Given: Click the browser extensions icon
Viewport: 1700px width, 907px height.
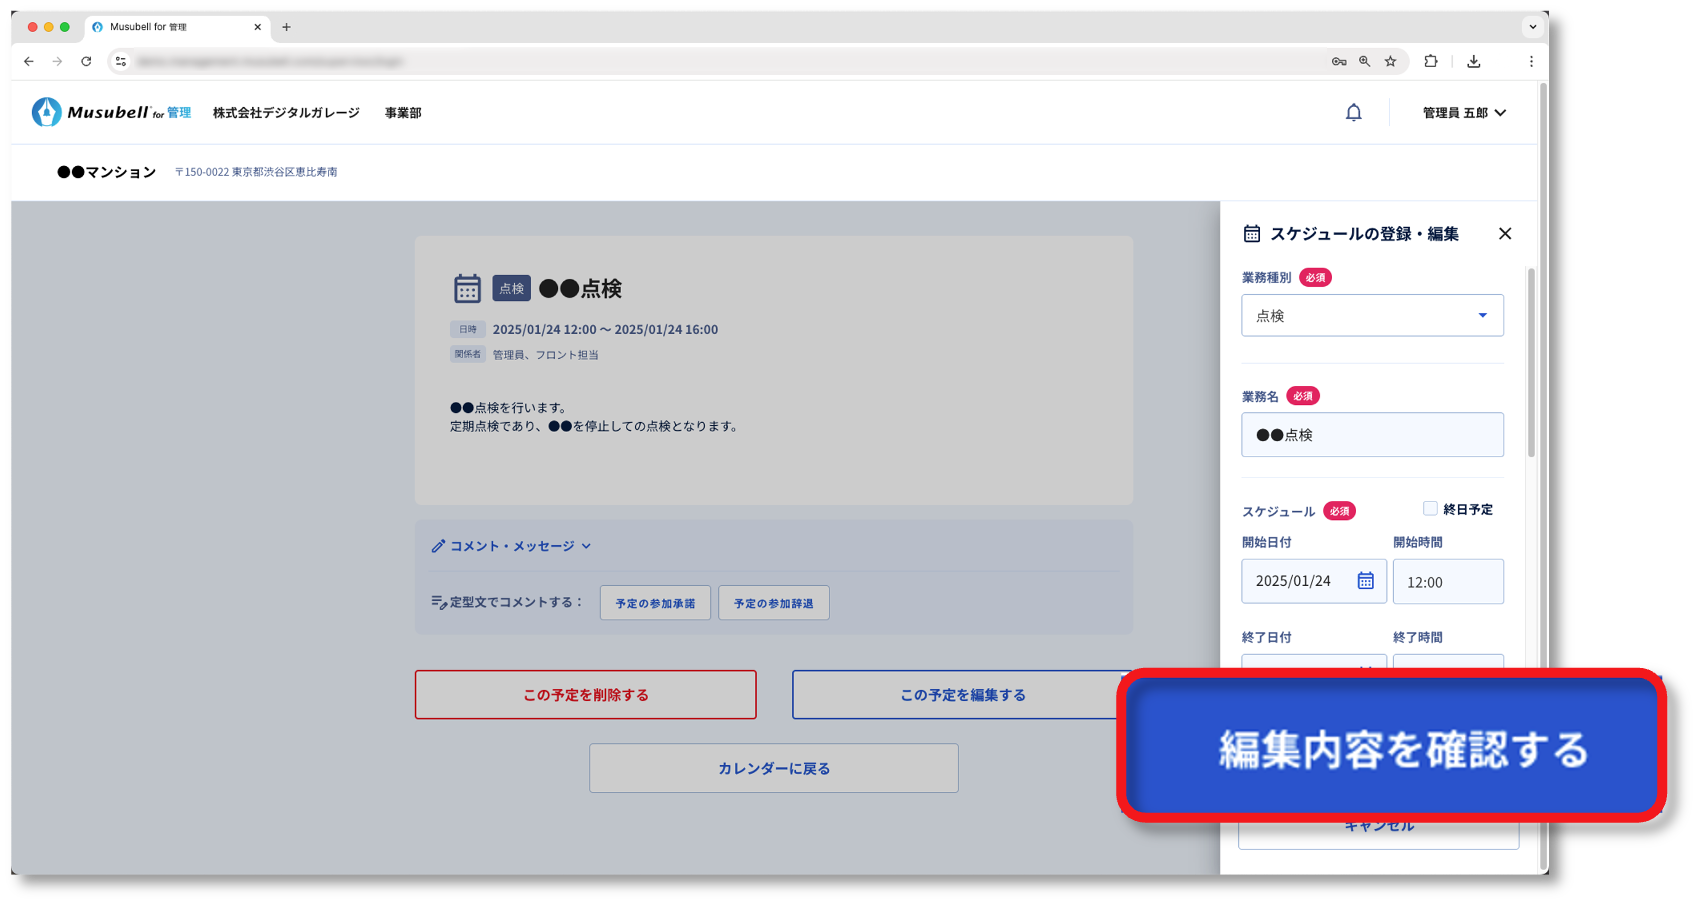Looking at the screenshot, I should coord(1431,61).
